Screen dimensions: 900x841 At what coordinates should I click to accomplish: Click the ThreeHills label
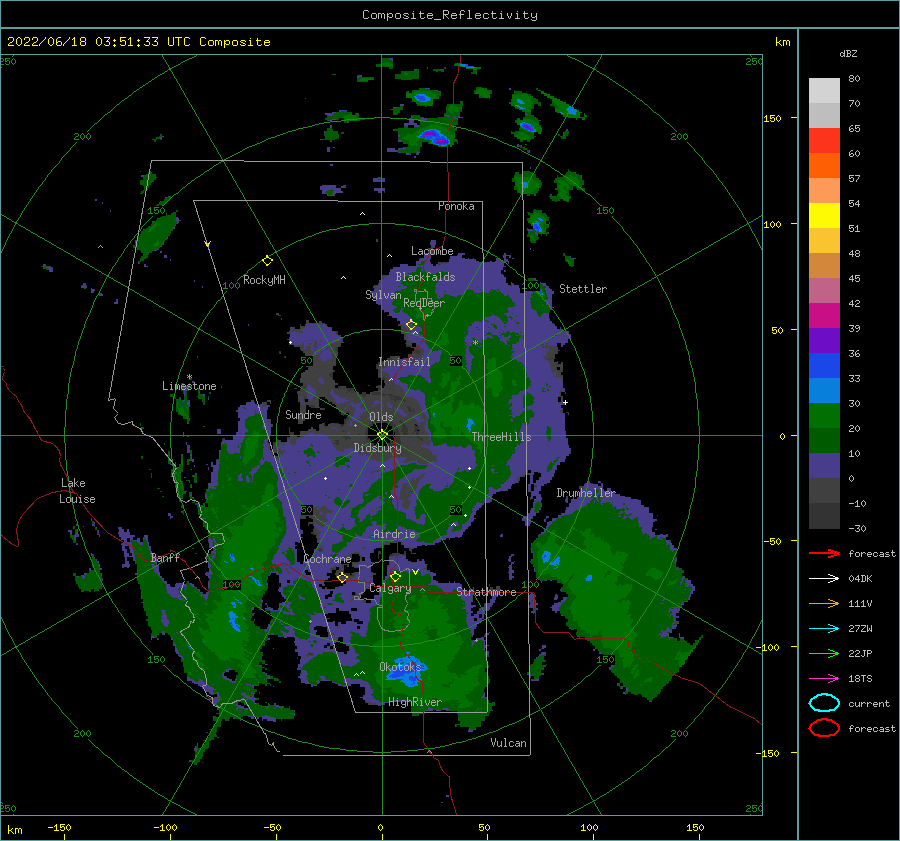point(501,437)
